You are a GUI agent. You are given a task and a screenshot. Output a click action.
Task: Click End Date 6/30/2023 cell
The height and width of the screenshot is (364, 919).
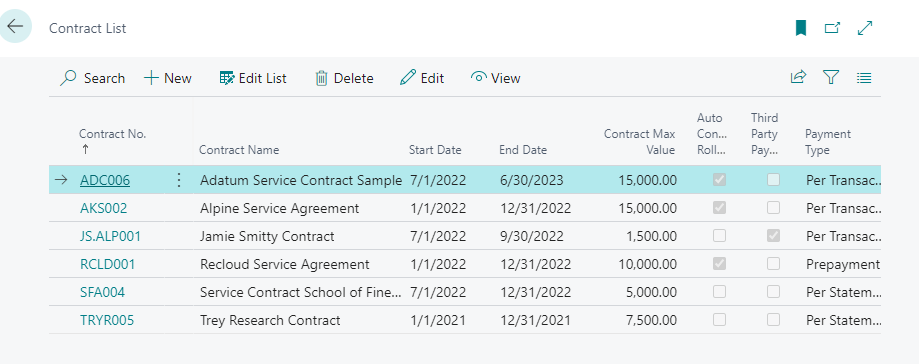point(532,181)
